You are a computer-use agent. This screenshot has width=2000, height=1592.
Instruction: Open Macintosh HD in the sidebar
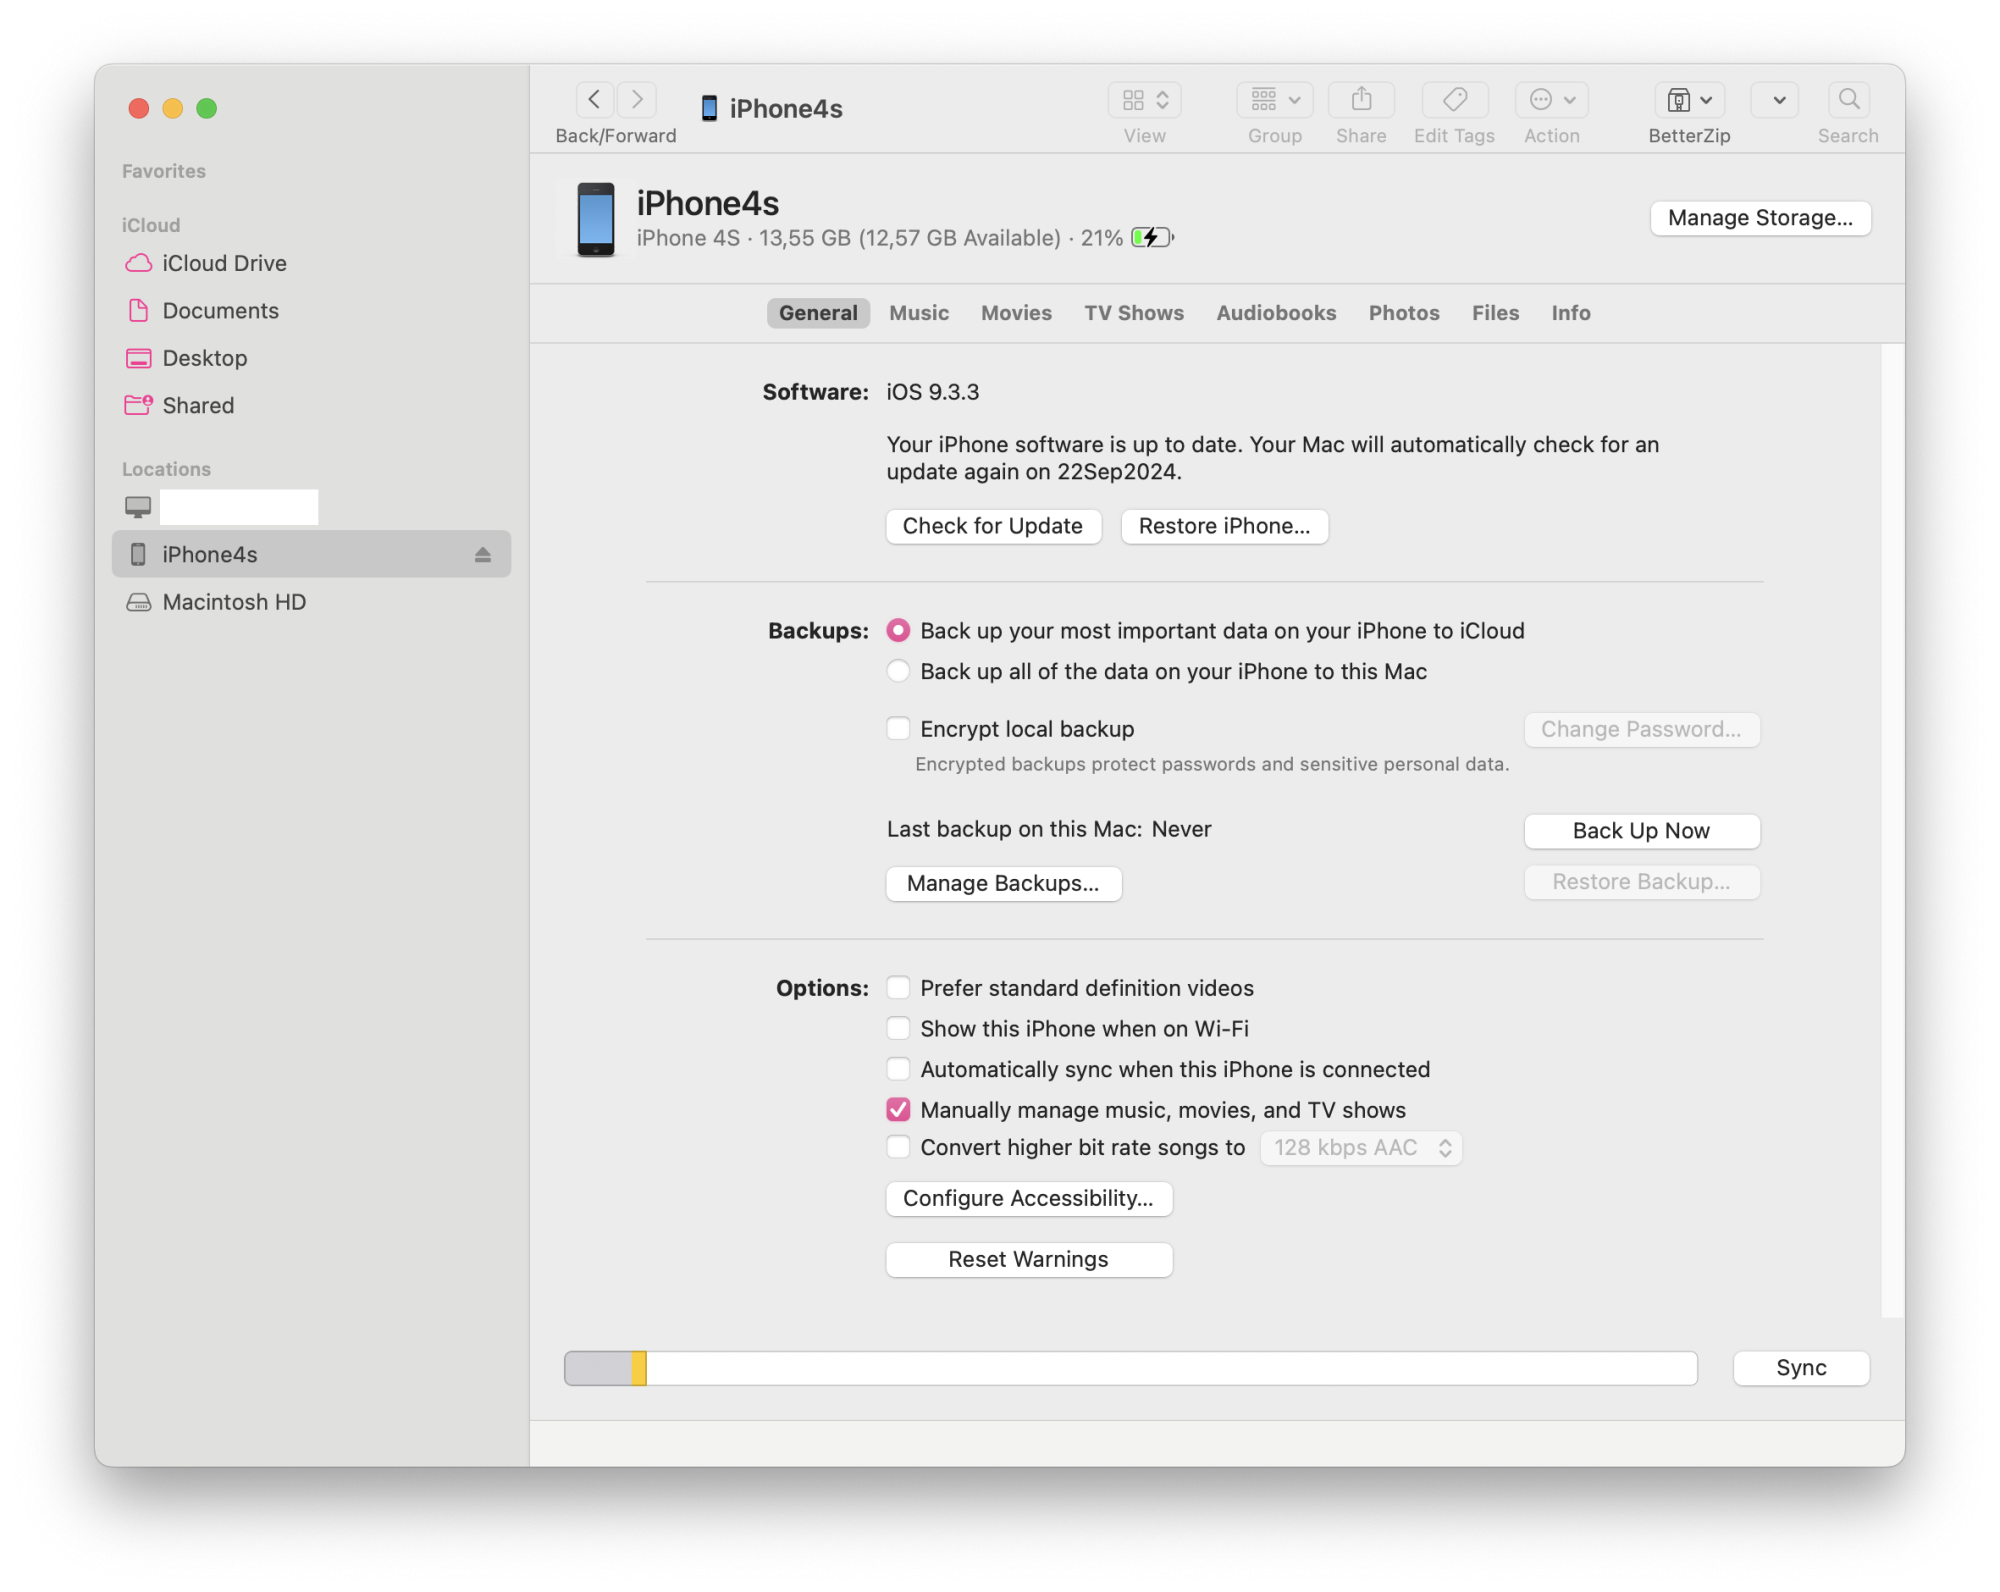(x=312, y=602)
